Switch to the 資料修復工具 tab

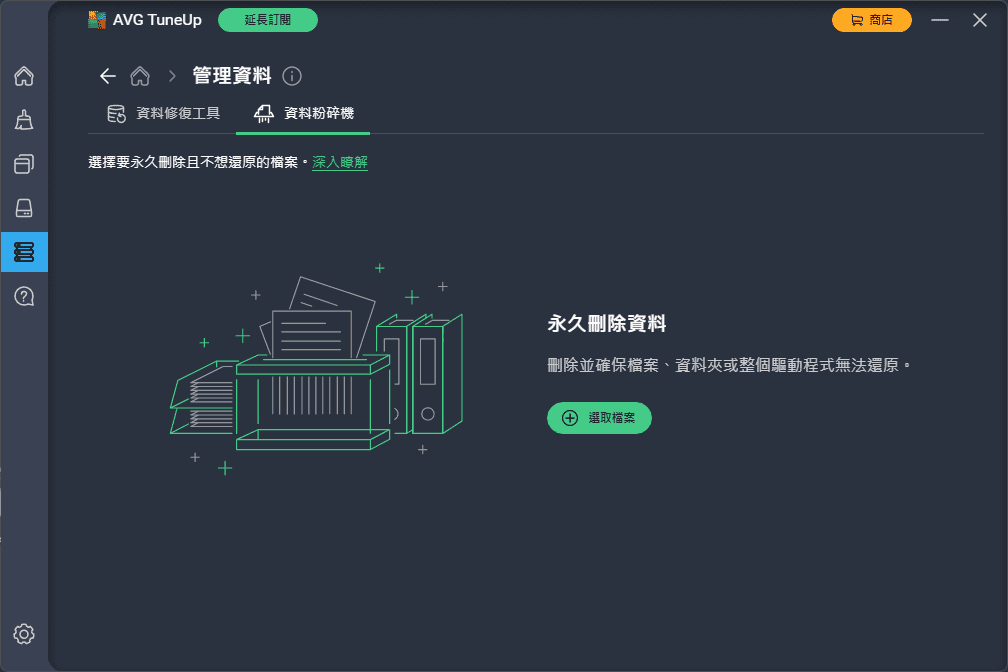coord(164,113)
